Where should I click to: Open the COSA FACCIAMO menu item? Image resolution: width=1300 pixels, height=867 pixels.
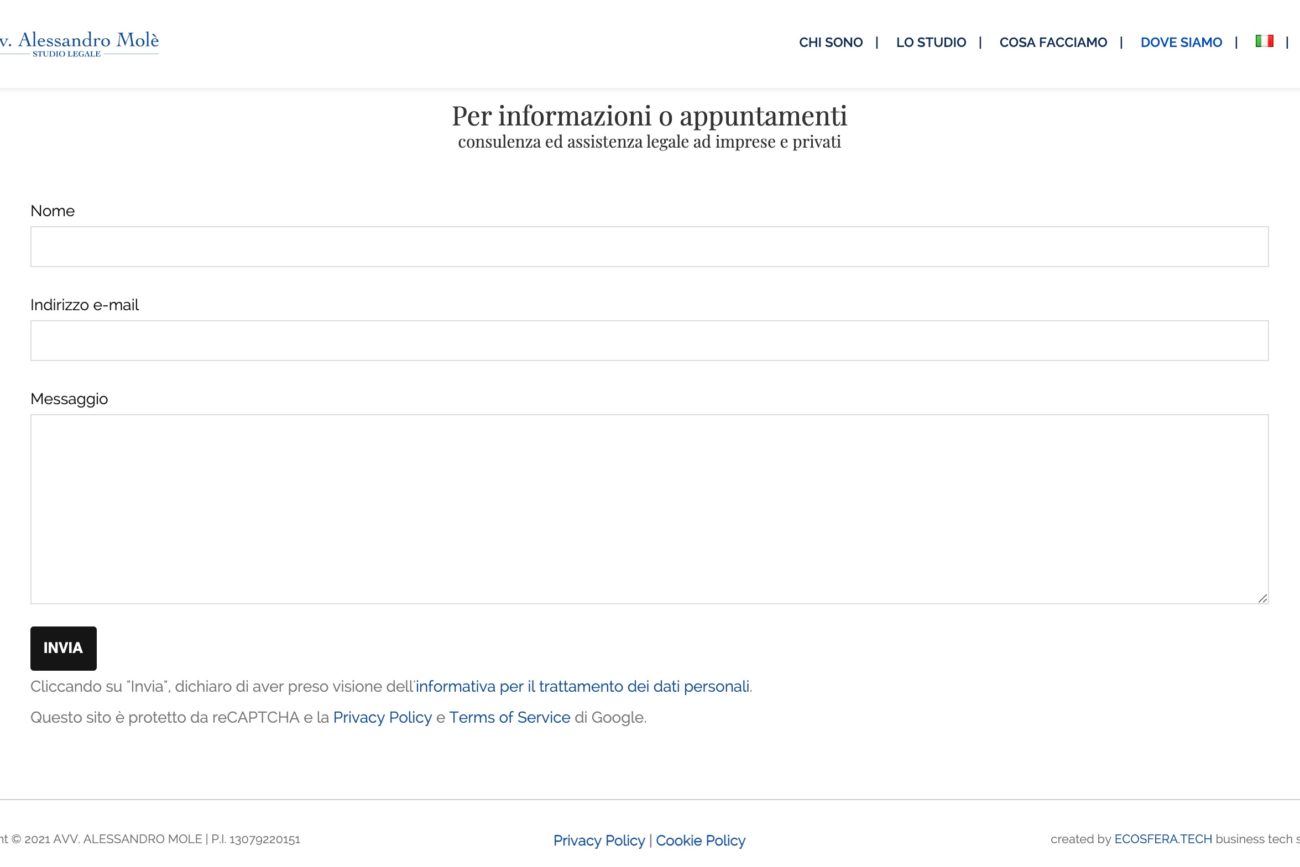point(1053,42)
